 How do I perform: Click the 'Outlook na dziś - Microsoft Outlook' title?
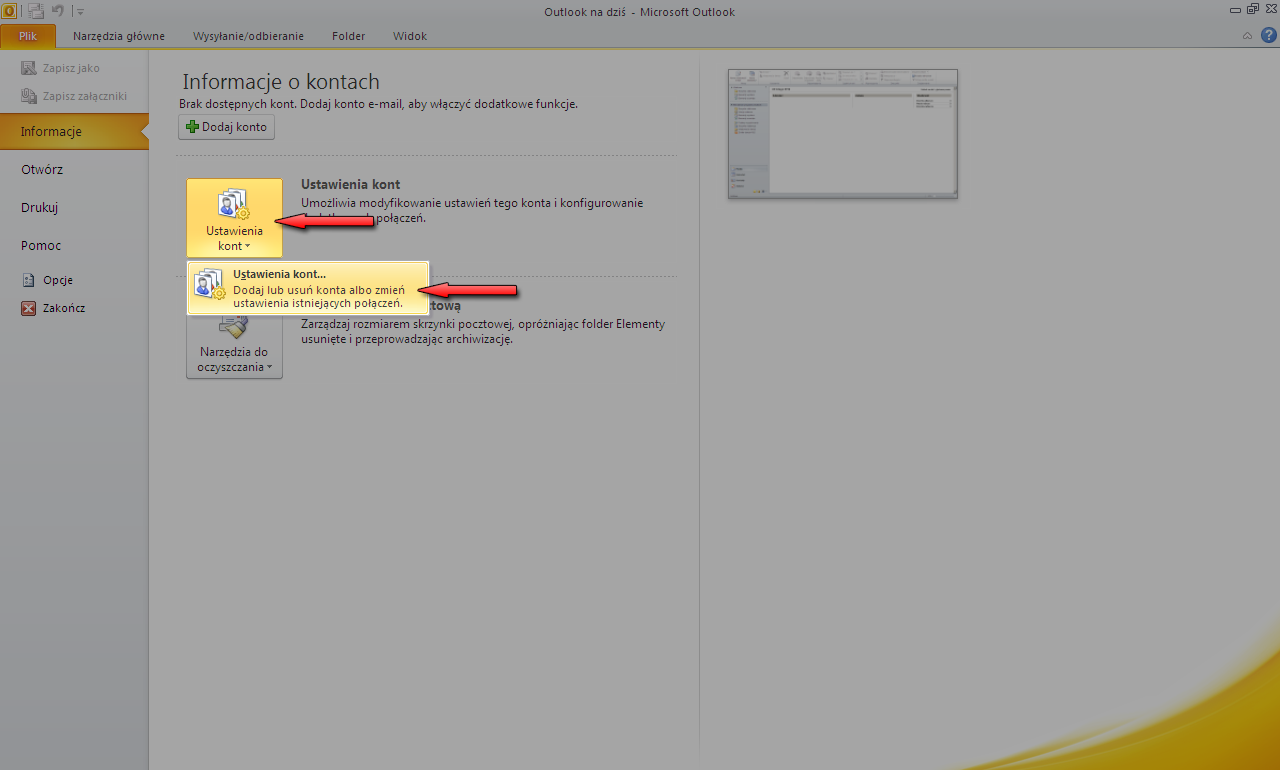coord(639,12)
